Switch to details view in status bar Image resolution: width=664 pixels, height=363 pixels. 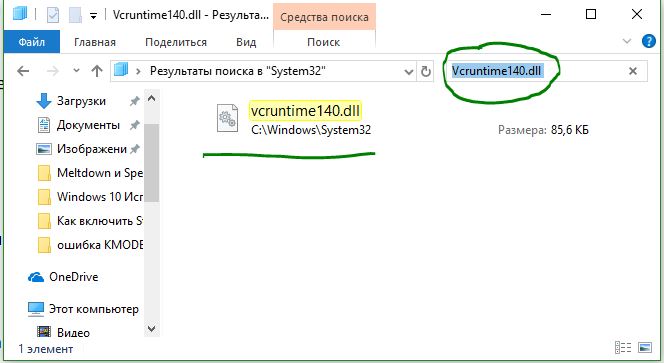[x=622, y=348]
